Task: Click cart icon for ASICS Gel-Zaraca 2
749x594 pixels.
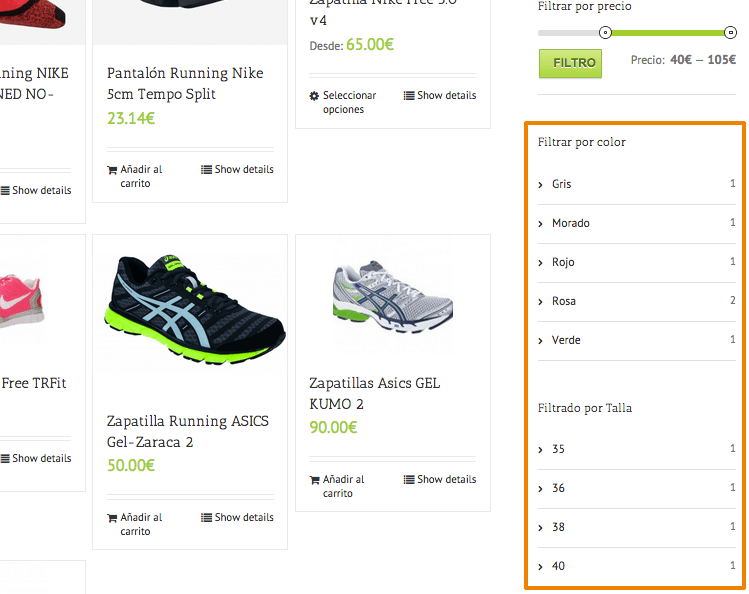Action: (x=112, y=518)
